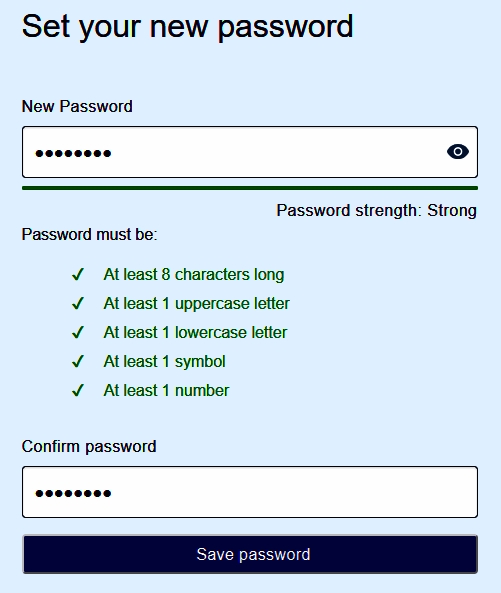
Task: Click the checkmark next to lowercase letter
Action: pyautogui.click(x=78, y=332)
